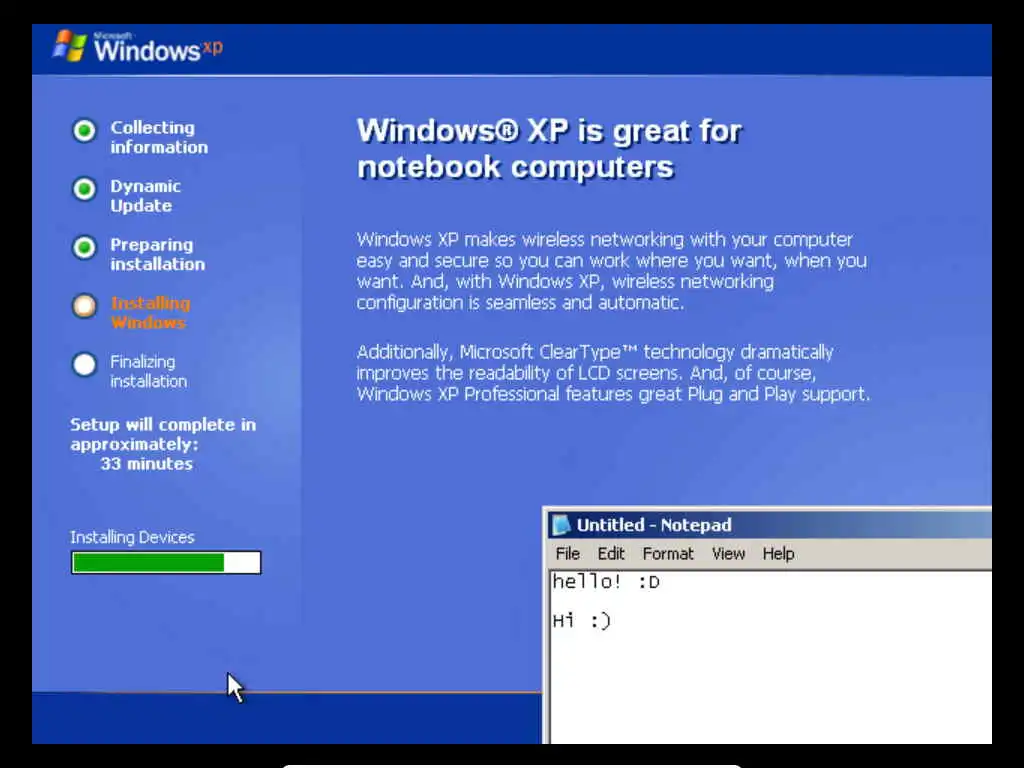The width and height of the screenshot is (1024, 768).
Task: Click the 'Hi :)' line in Notepad
Action: [x=581, y=620]
